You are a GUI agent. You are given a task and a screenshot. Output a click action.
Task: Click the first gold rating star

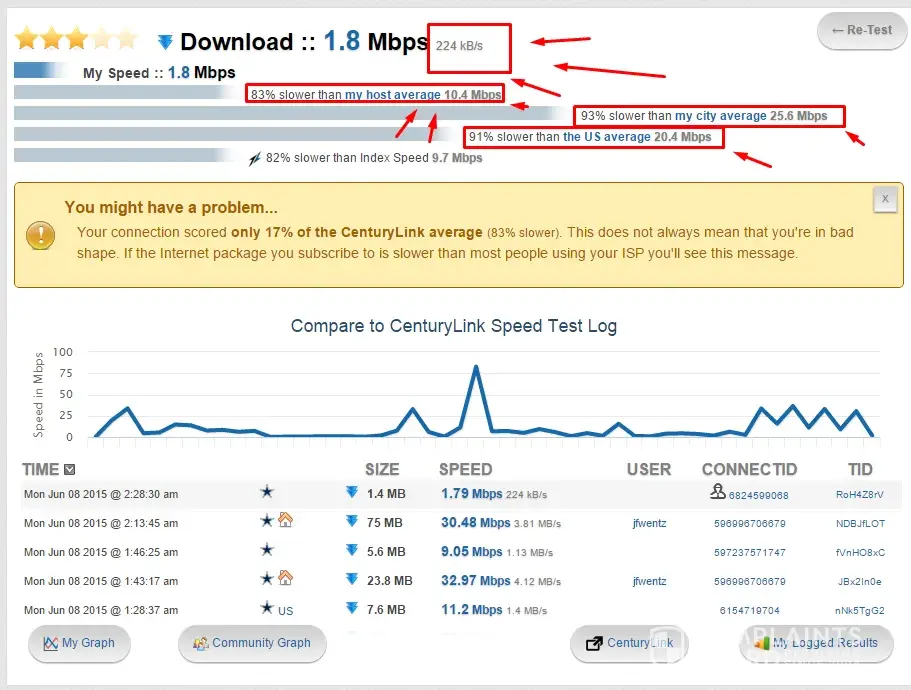[26, 38]
